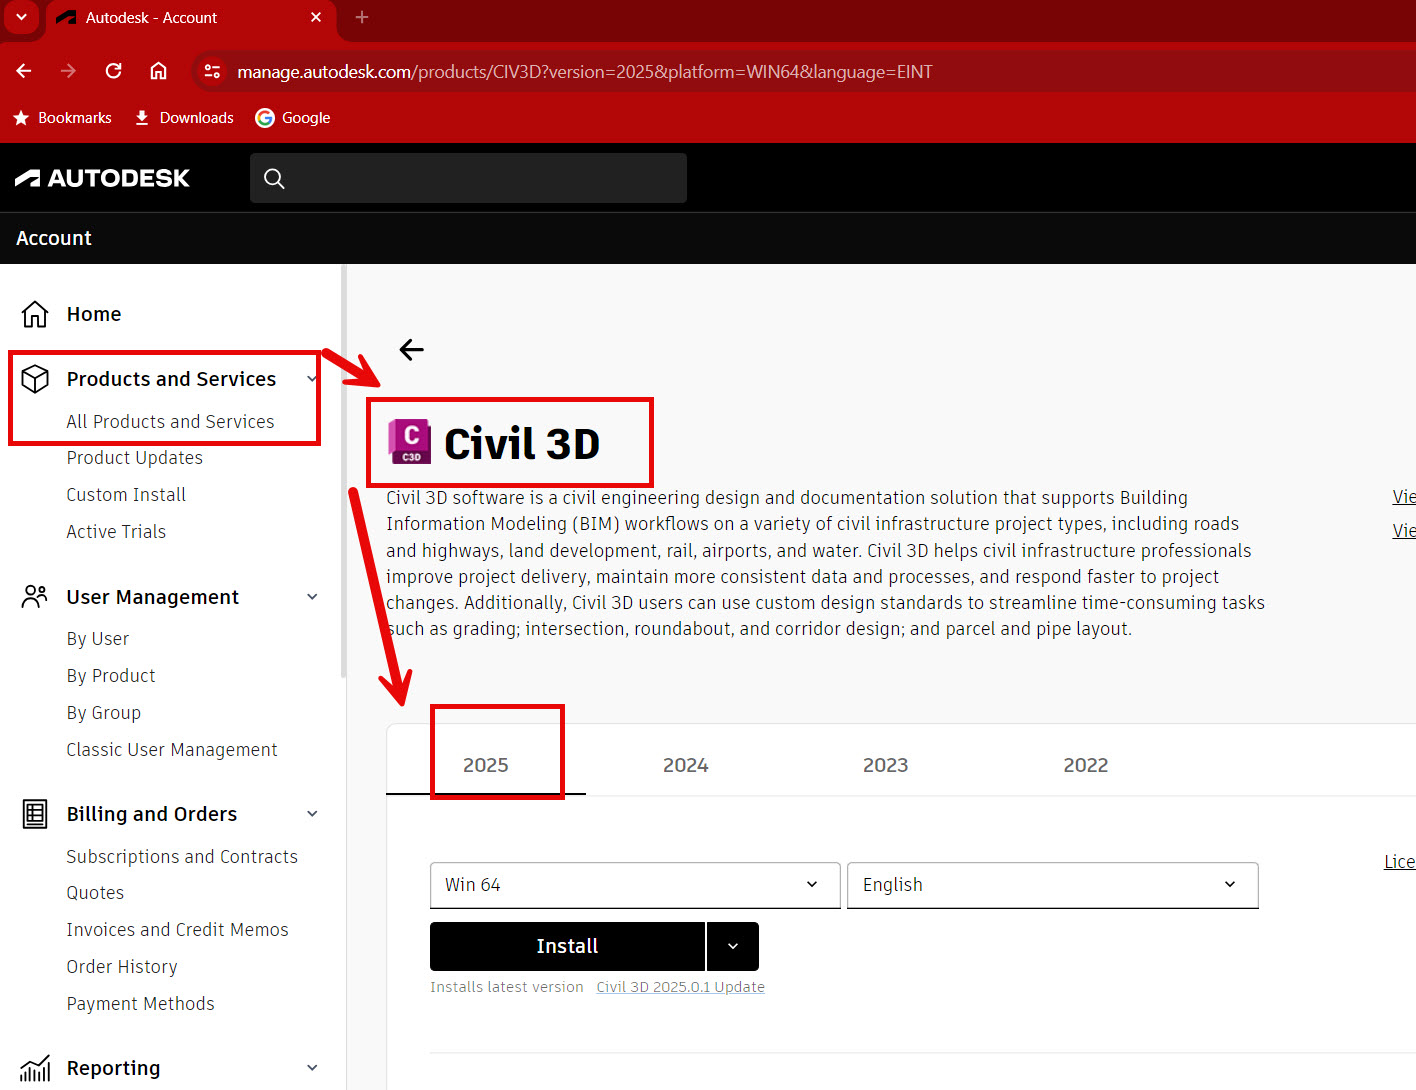Click the Install button
This screenshot has height=1090, width=1416.
point(567,946)
